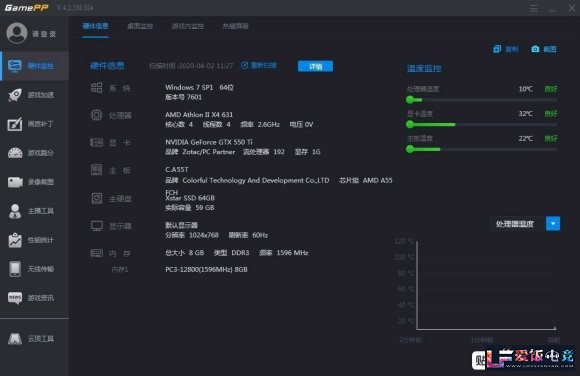Click the monitor display icon

pos(97,226)
